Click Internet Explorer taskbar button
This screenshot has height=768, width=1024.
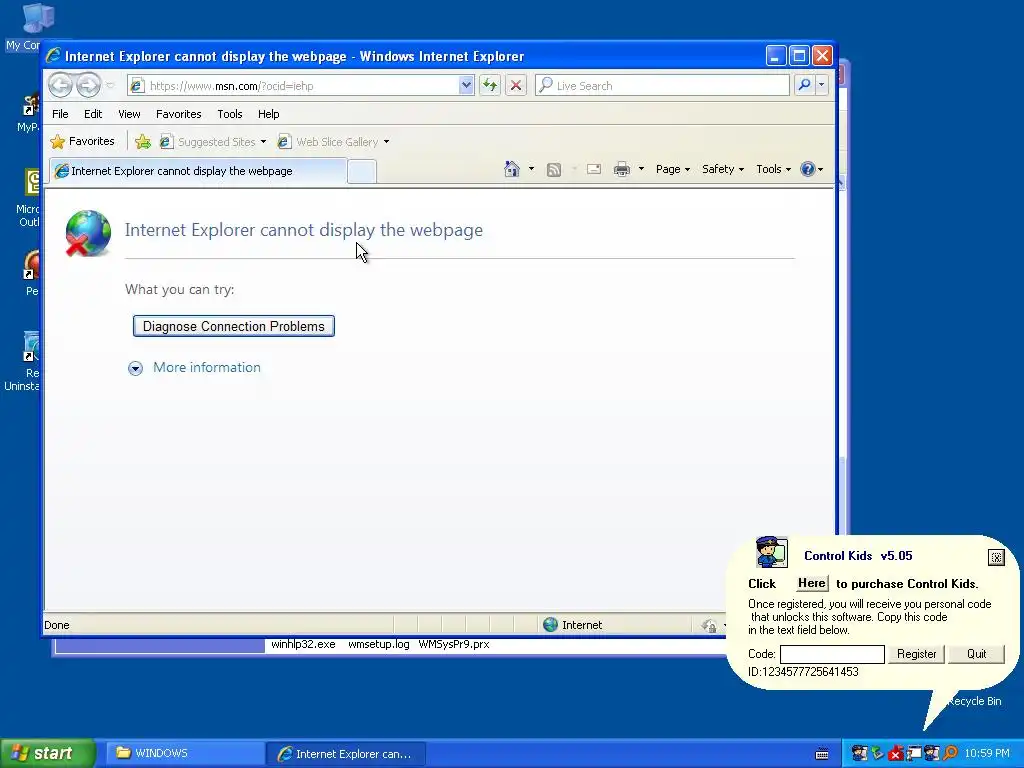[346, 754]
